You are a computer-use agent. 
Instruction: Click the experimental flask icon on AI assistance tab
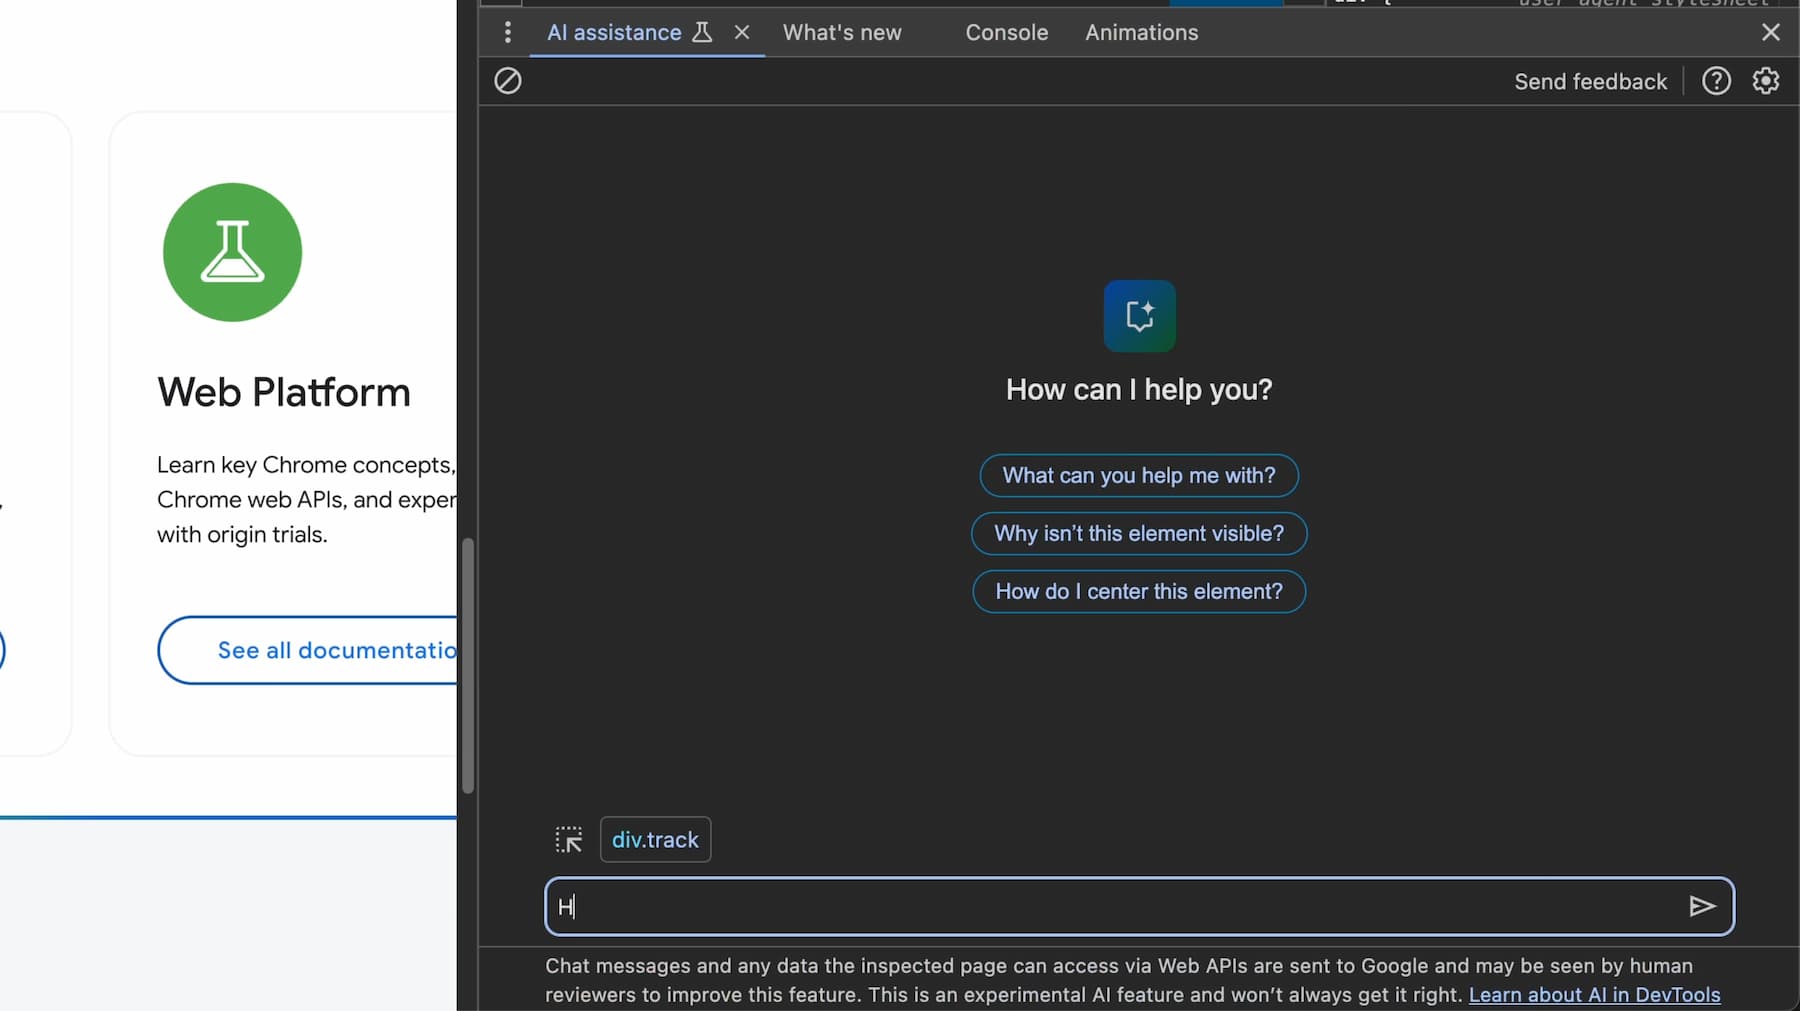702,32
